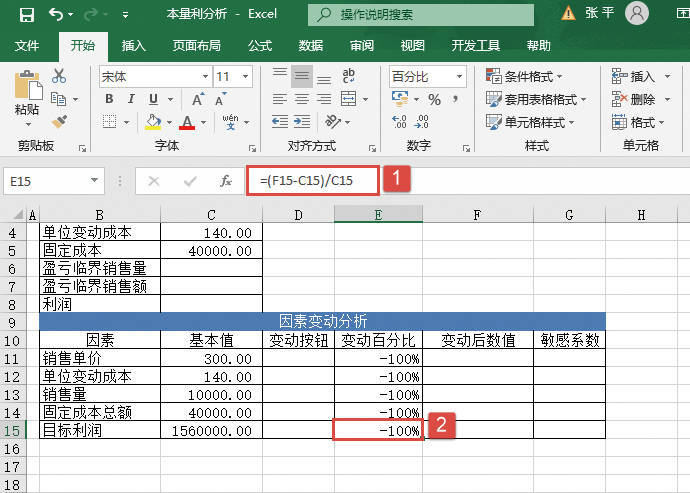Open the 文件 tab
The height and width of the screenshot is (493, 690).
[x=27, y=45]
